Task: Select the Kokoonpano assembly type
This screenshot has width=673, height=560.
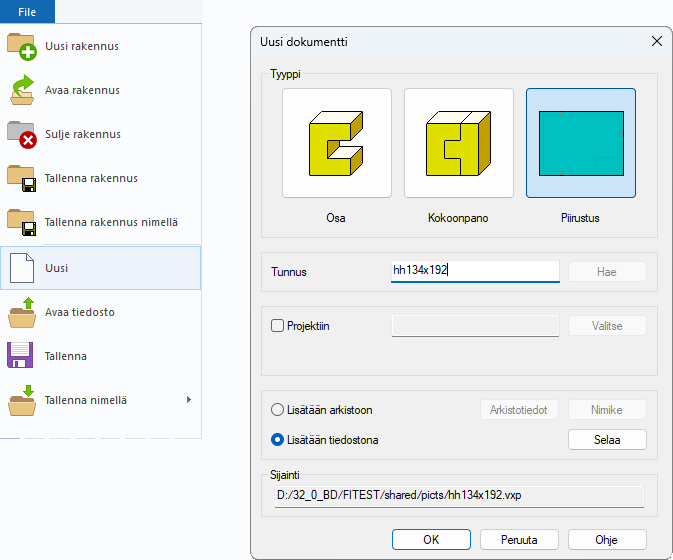Action: [x=459, y=143]
